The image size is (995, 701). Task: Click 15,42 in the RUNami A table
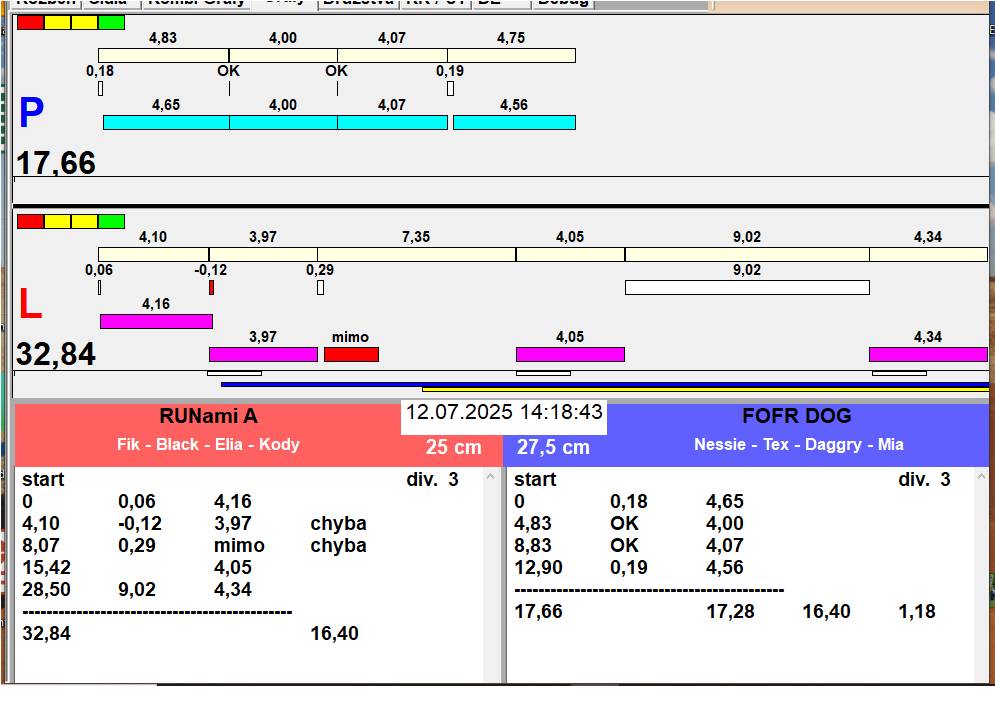pyautogui.click(x=46, y=567)
